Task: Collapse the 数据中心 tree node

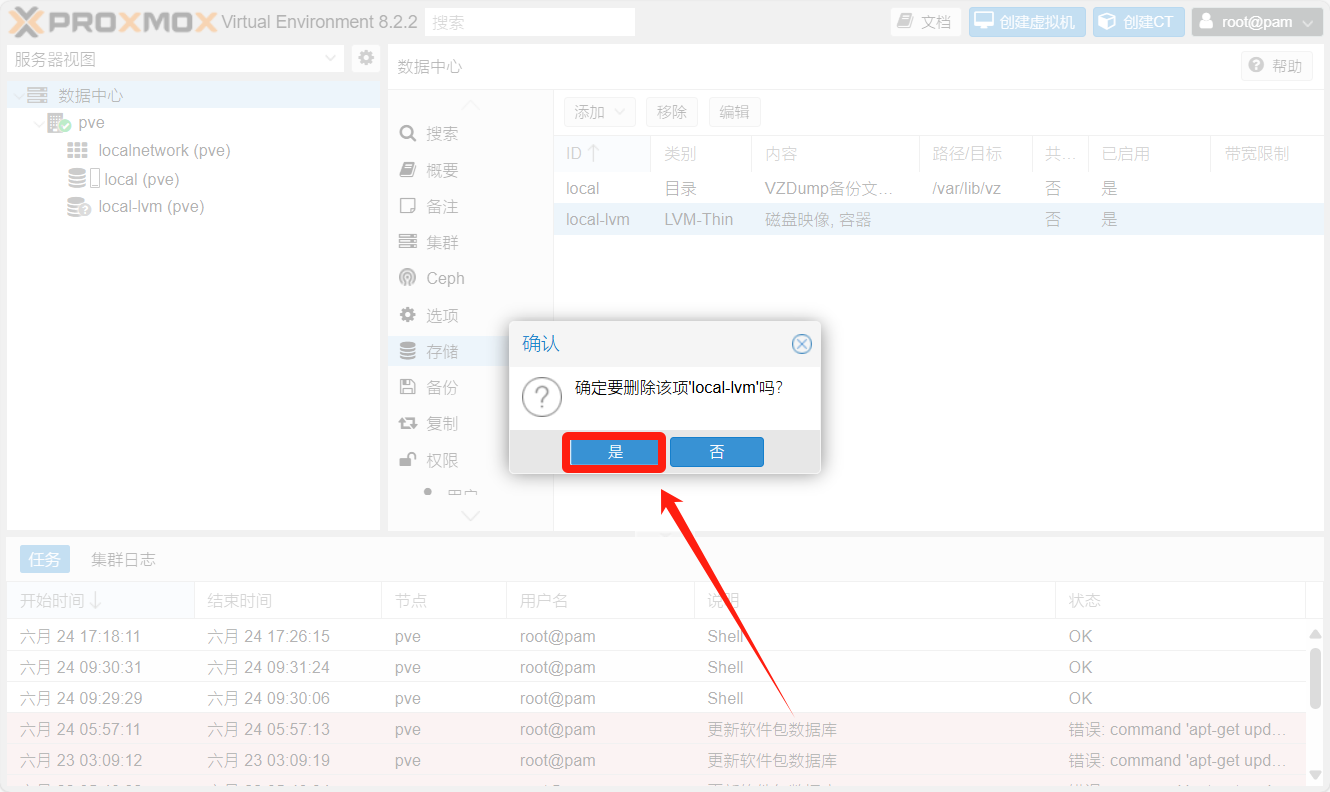Action: pyautogui.click(x=19, y=96)
